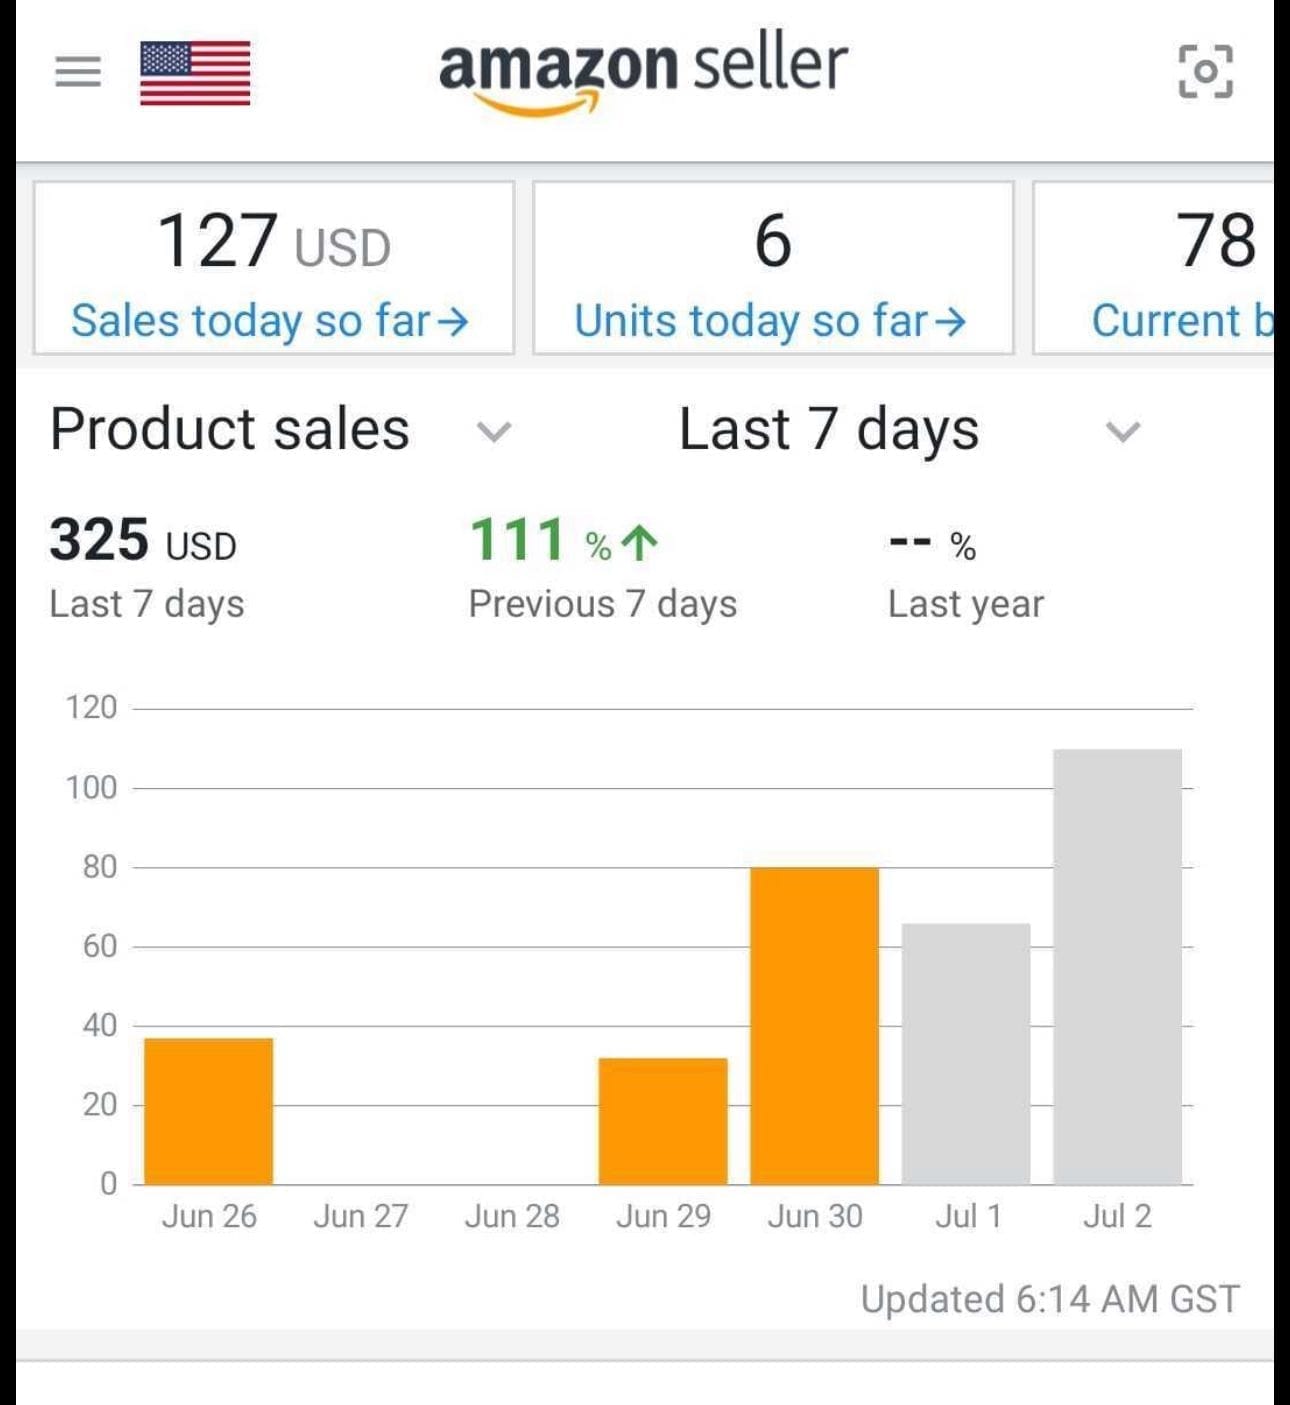Tap the 325 USD last 7 days total
The image size is (1290, 1405).
(143, 541)
